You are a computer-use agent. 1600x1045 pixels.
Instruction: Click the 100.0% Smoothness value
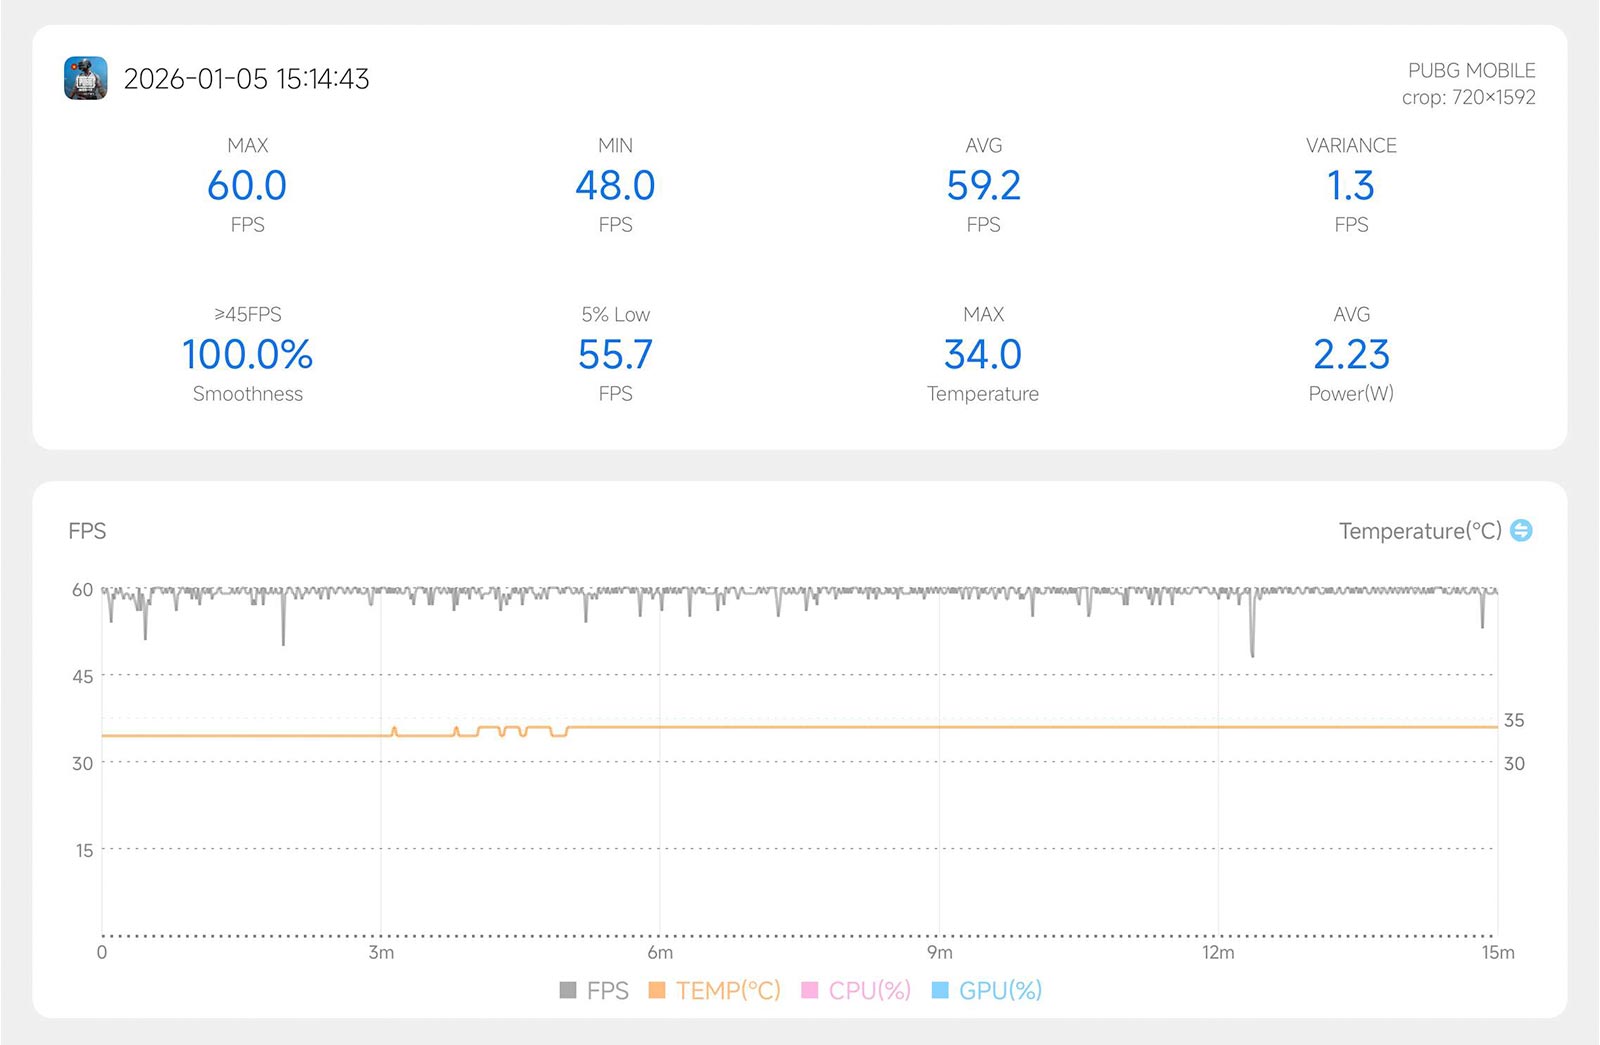[247, 355]
